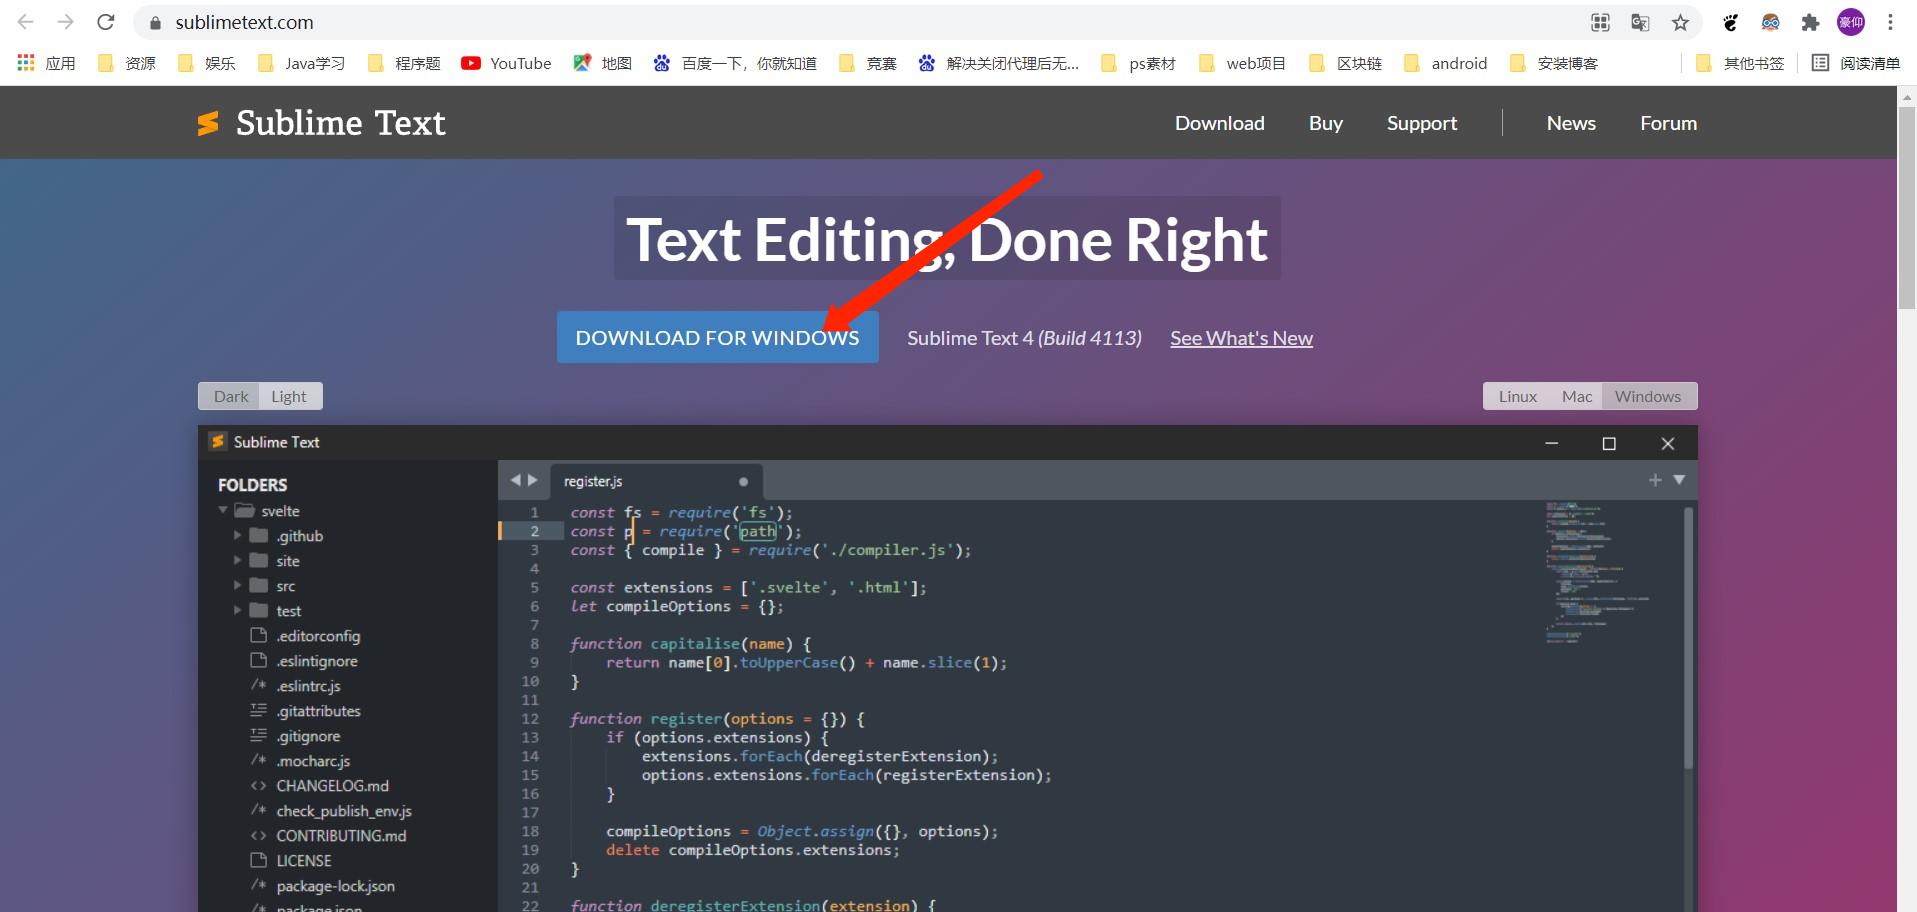1917x912 pixels.
Task: Select CONTRIBUTING.md in the sidebar
Action: click(341, 835)
